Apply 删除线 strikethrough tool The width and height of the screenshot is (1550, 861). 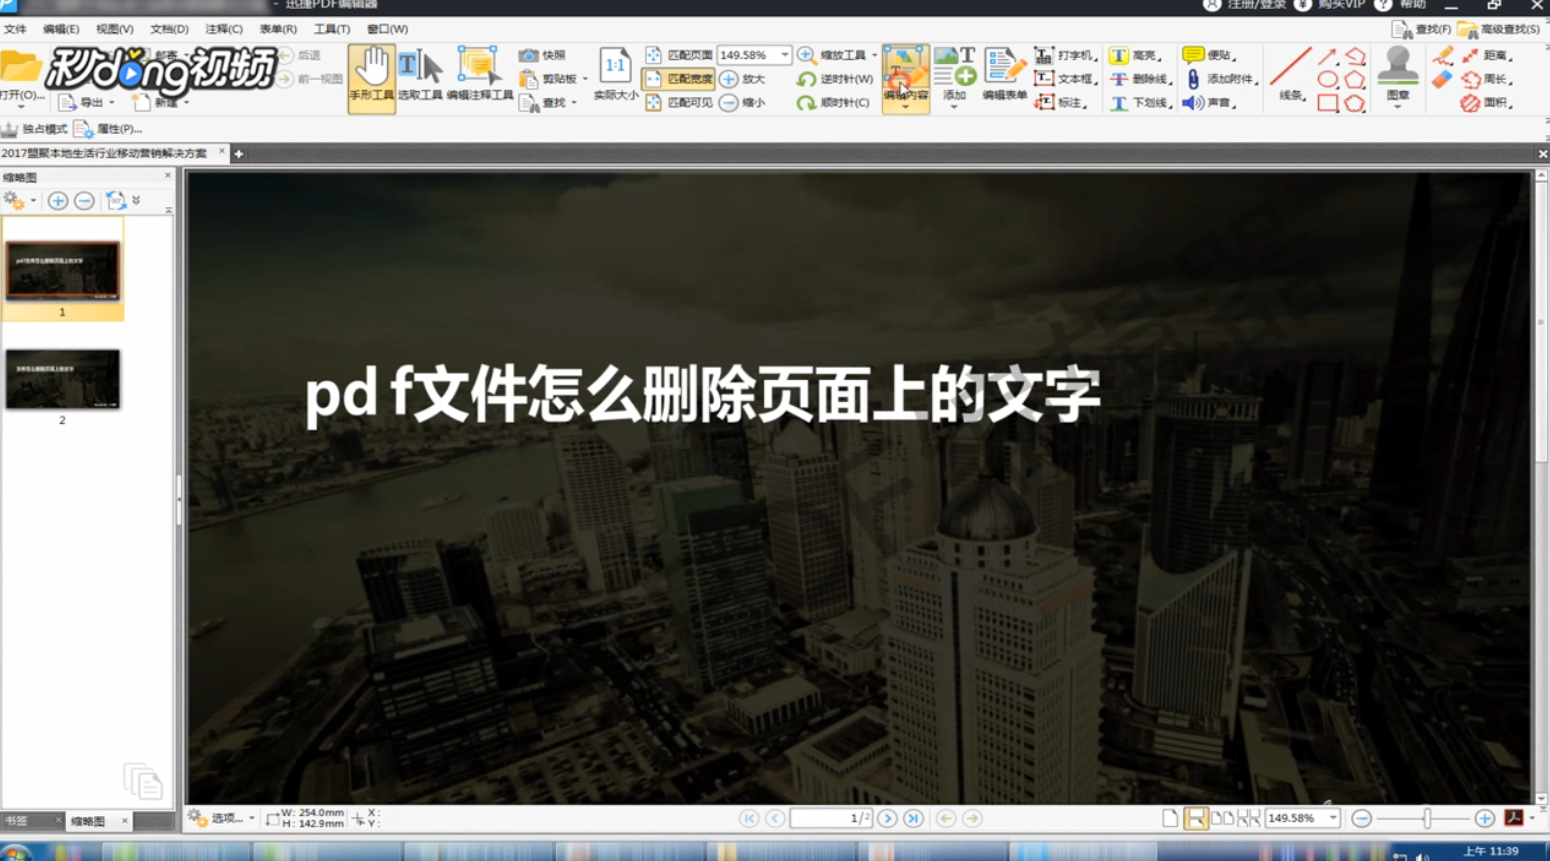click(x=1140, y=79)
